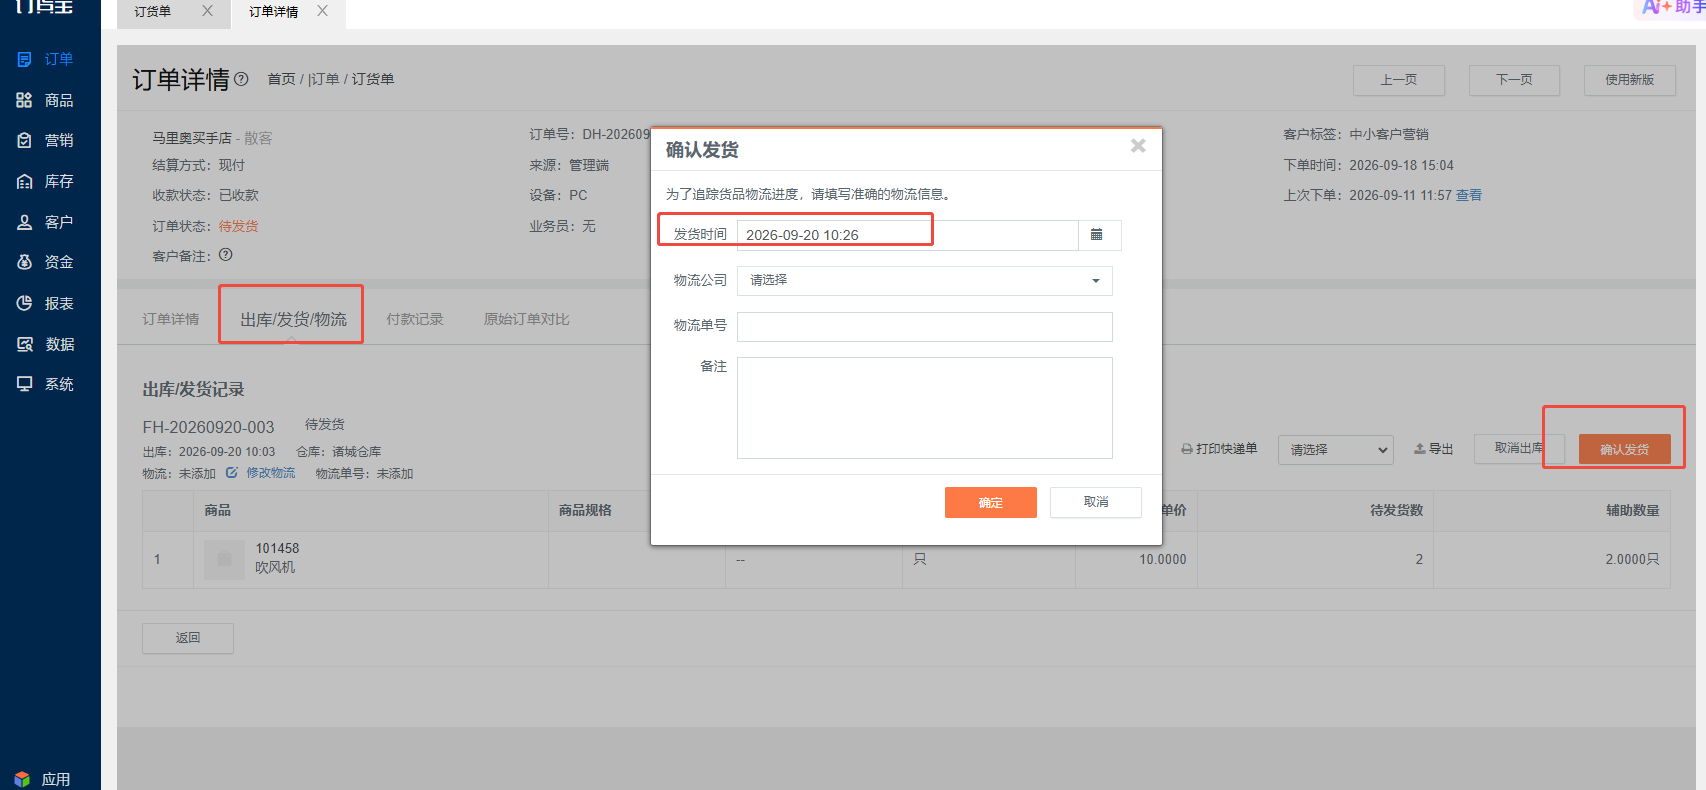Click the 导出 export button
Image resolution: width=1706 pixels, height=790 pixels.
tap(1433, 449)
